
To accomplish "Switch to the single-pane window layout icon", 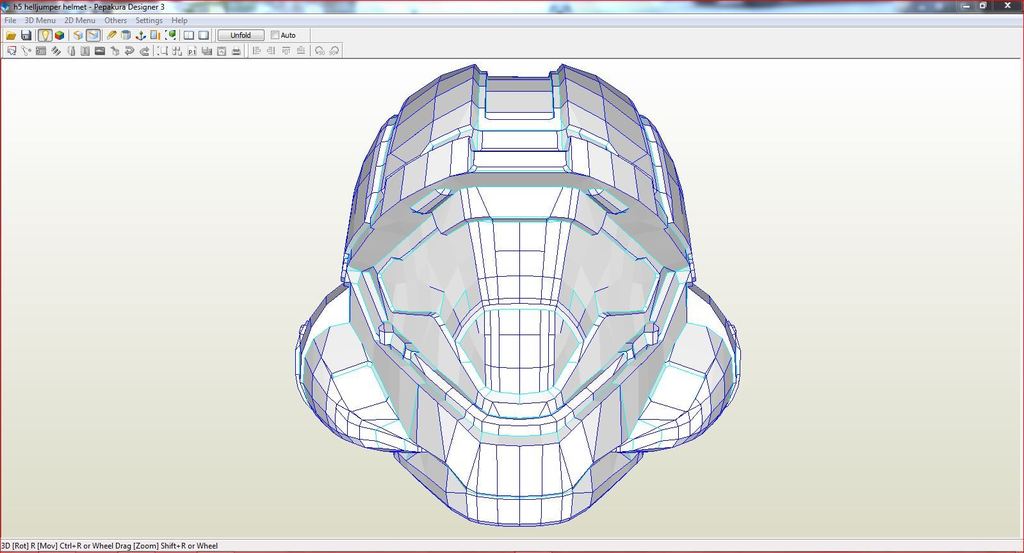I will tap(204, 35).
